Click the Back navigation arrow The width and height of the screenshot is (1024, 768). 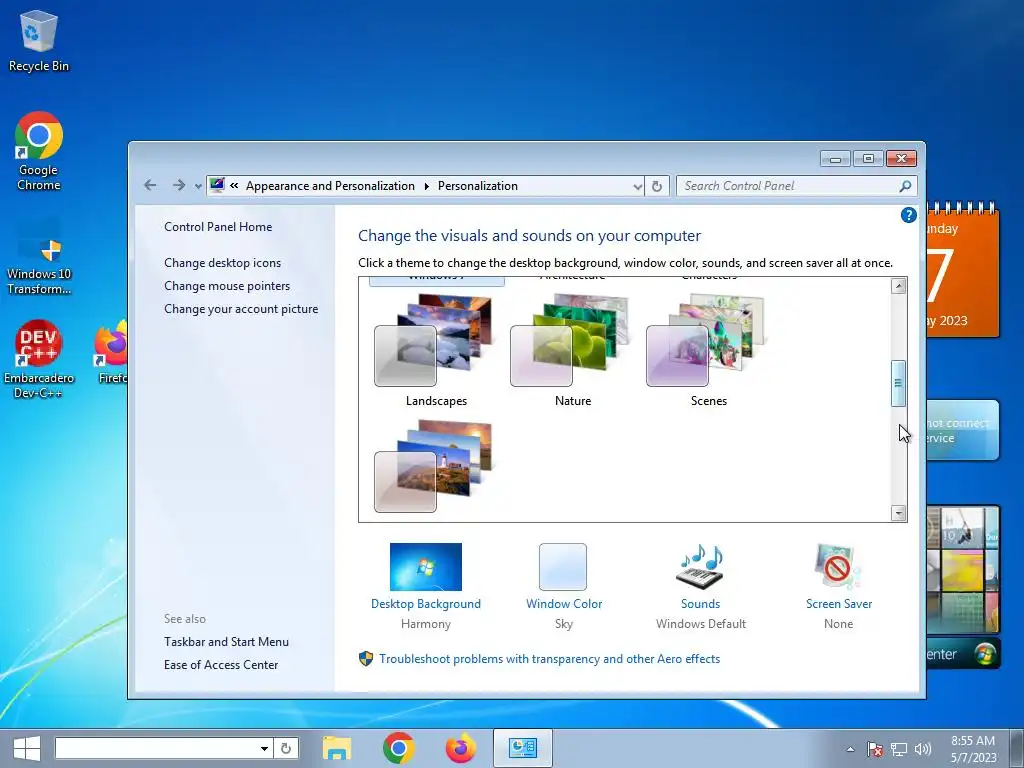[150, 185]
